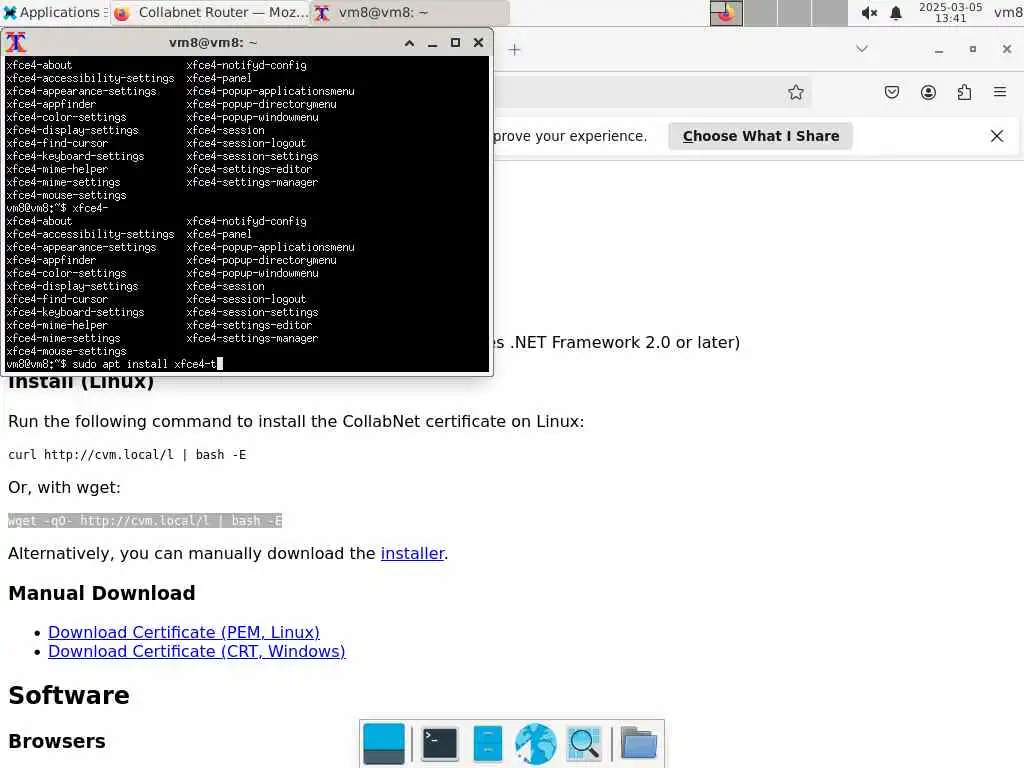Open the home folder dock icon
The height and width of the screenshot is (768, 1024).
pyautogui.click(x=638, y=744)
